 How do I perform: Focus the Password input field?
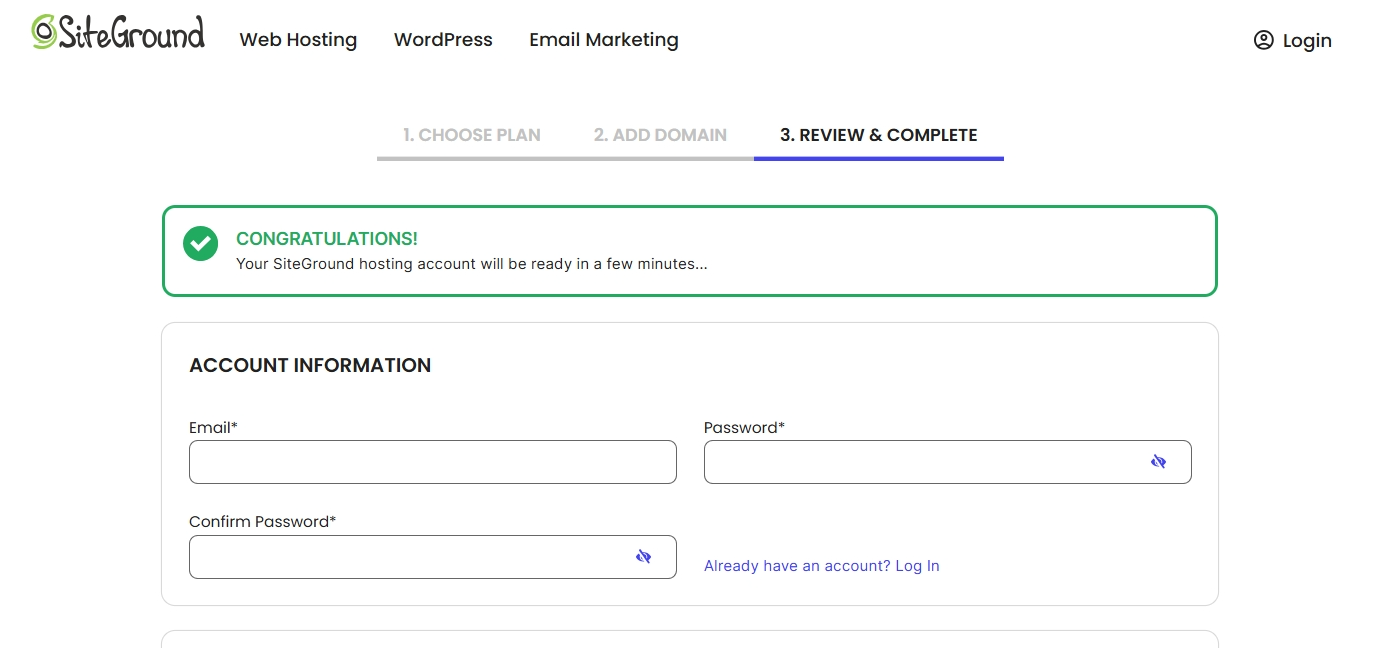[x=948, y=462]
